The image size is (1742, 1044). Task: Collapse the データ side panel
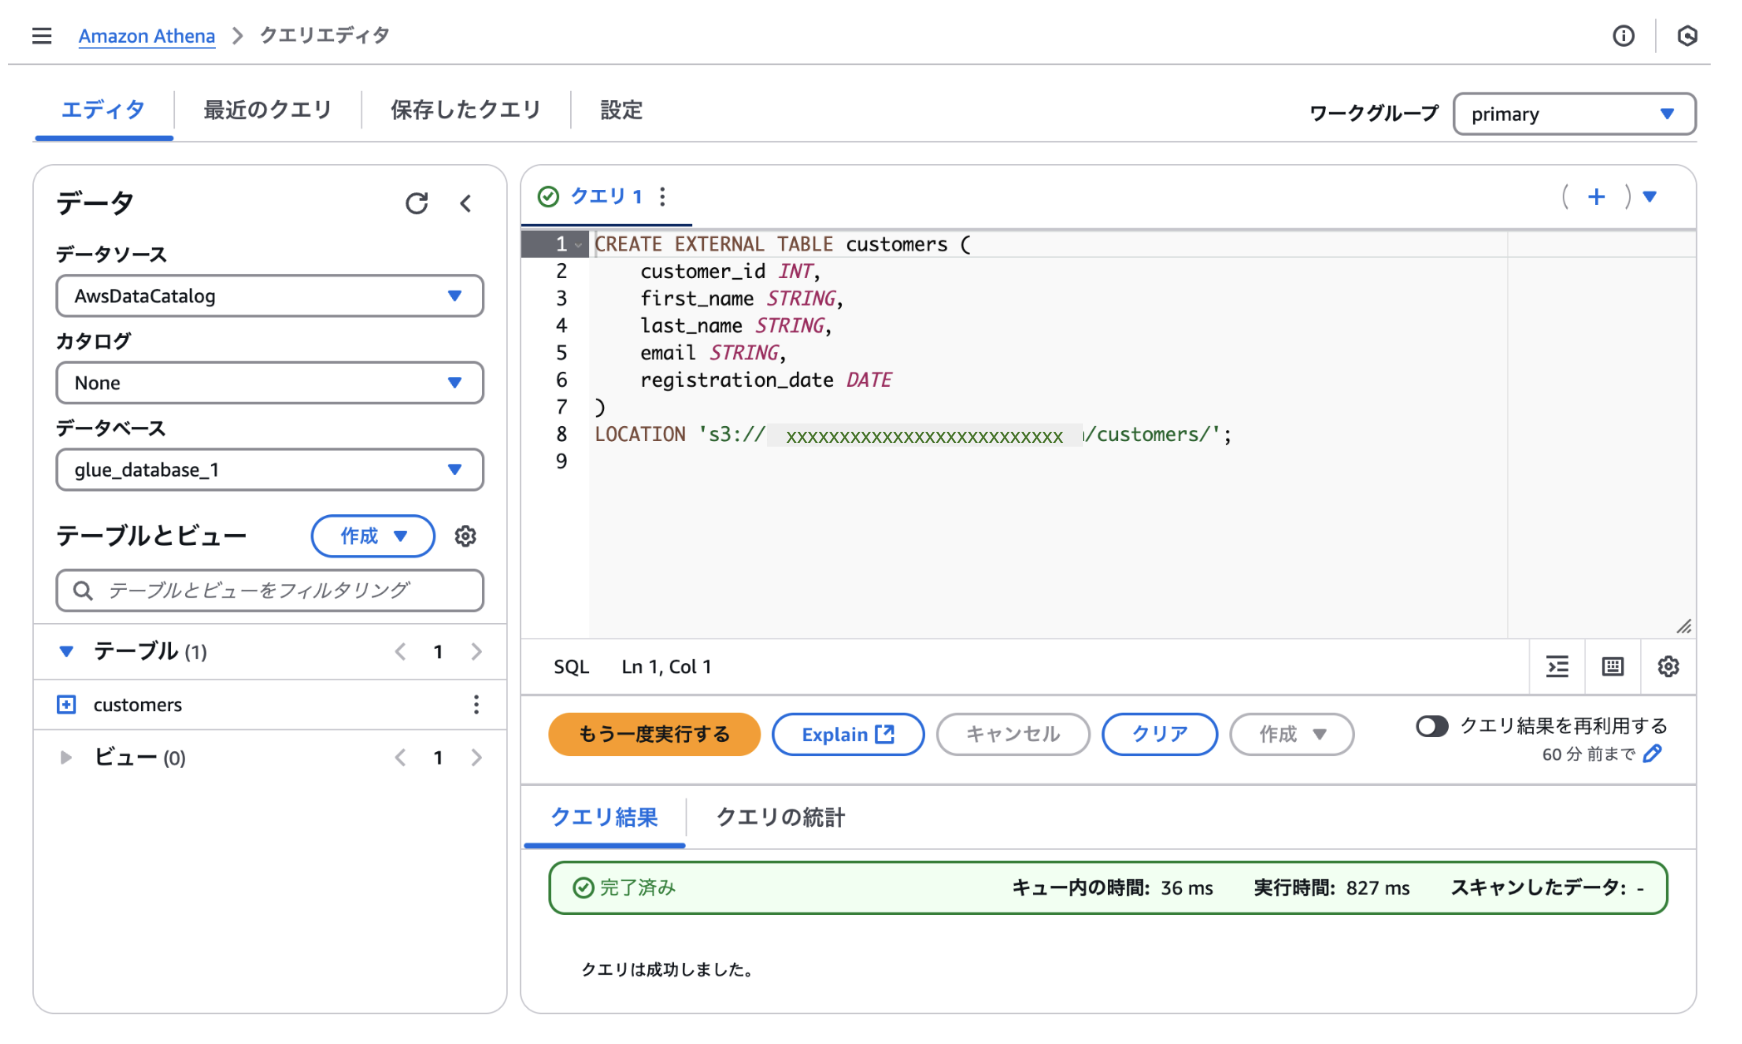[466, 204]
